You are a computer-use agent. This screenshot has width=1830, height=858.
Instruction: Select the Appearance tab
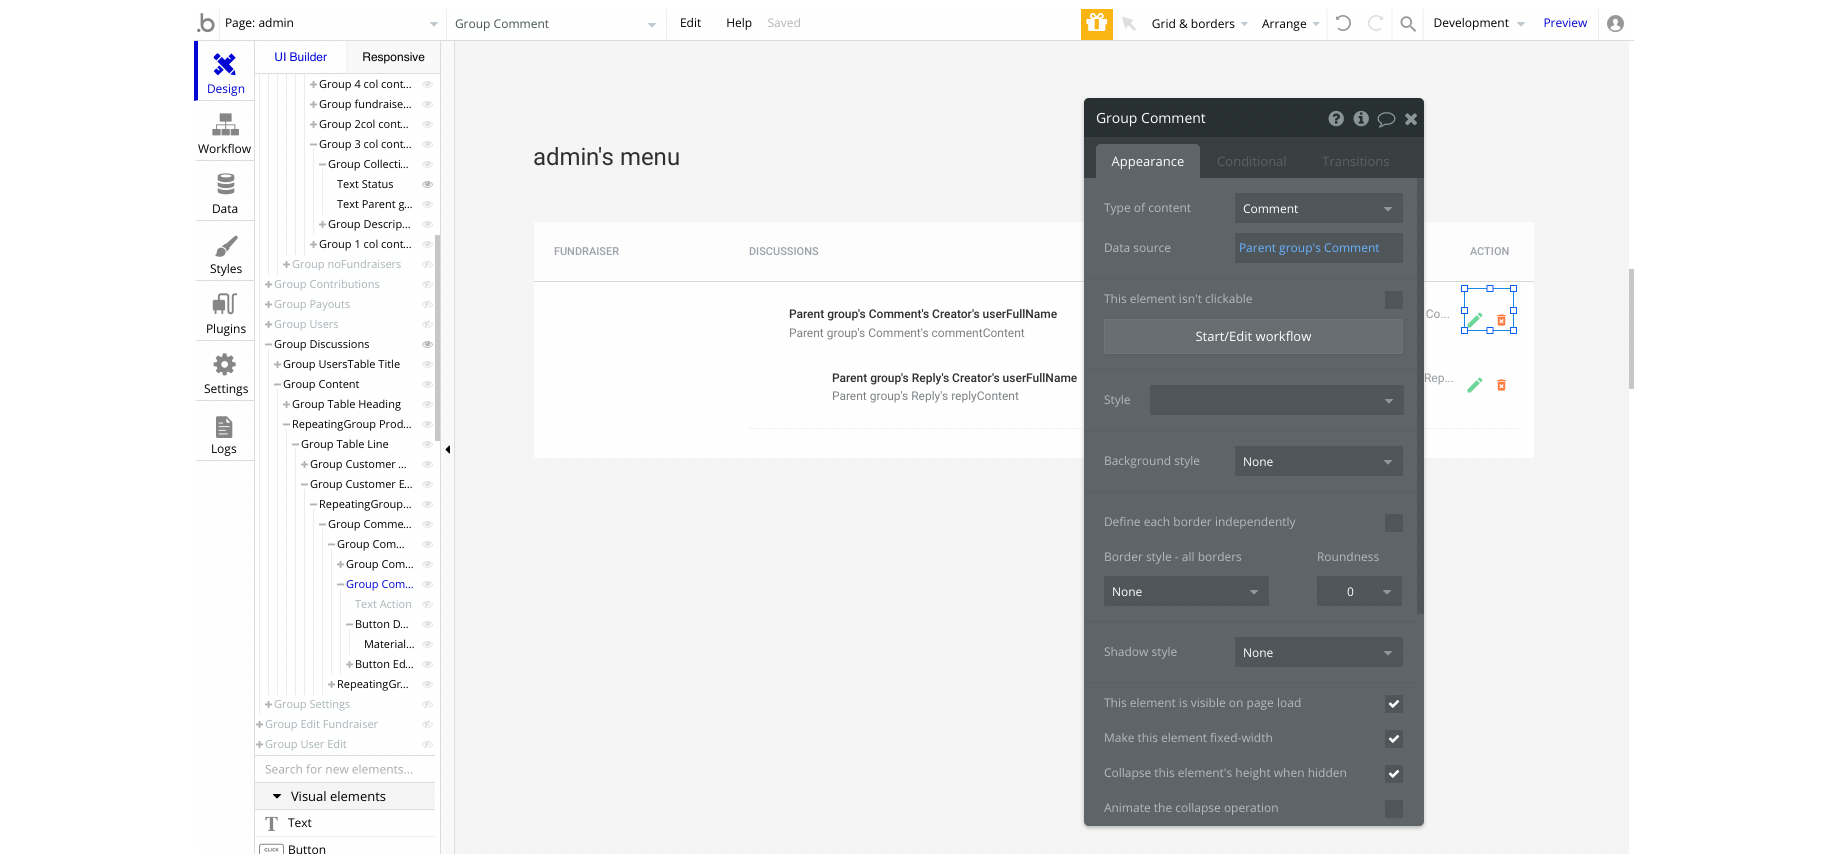pyautogui.click(x=1147, y=161)
